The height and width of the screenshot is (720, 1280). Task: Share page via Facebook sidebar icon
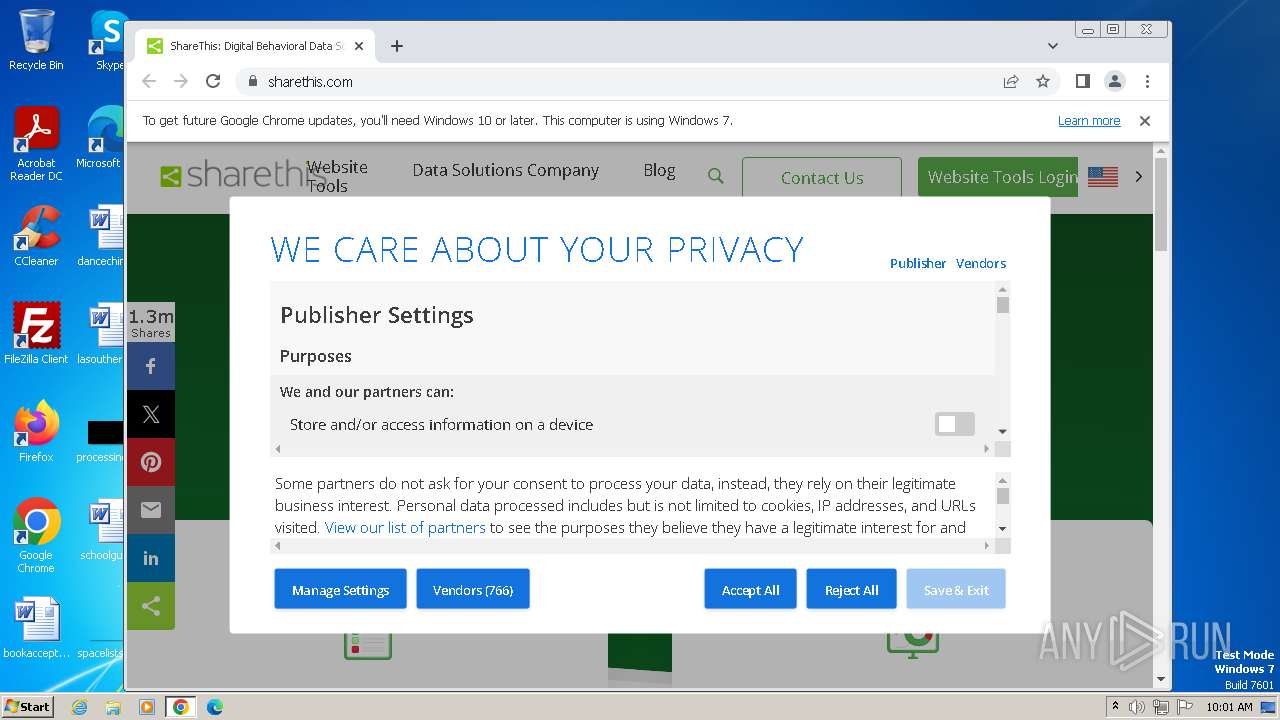tap(151, 366)
